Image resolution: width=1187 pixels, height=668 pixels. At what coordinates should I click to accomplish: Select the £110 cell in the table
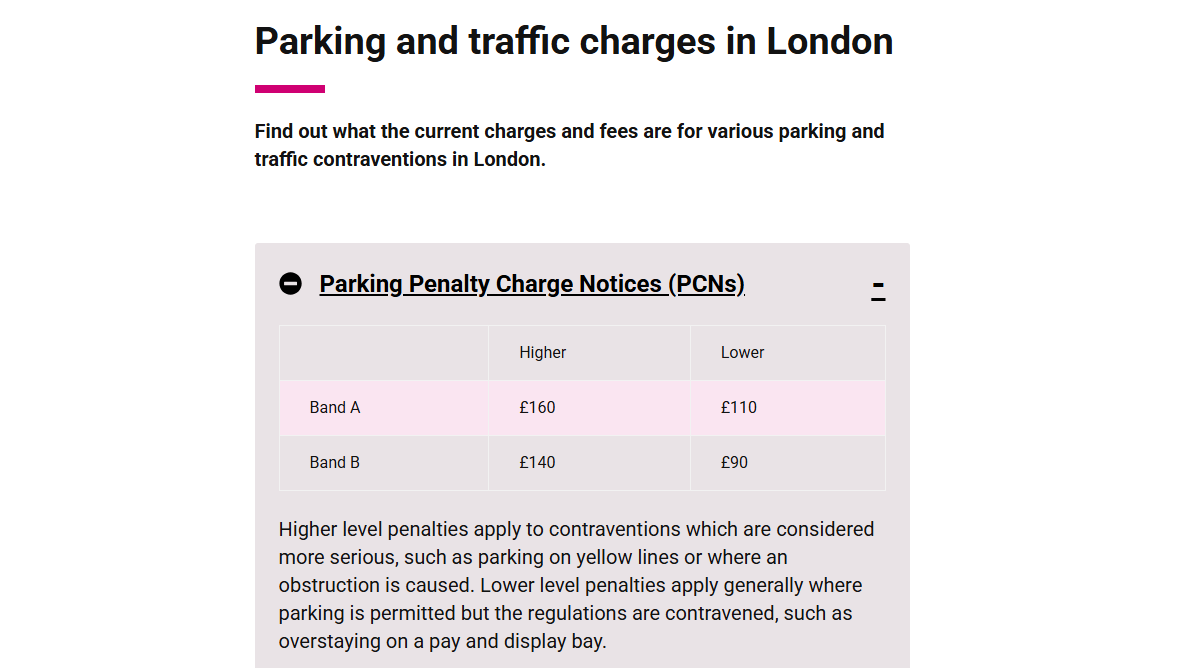739,407
